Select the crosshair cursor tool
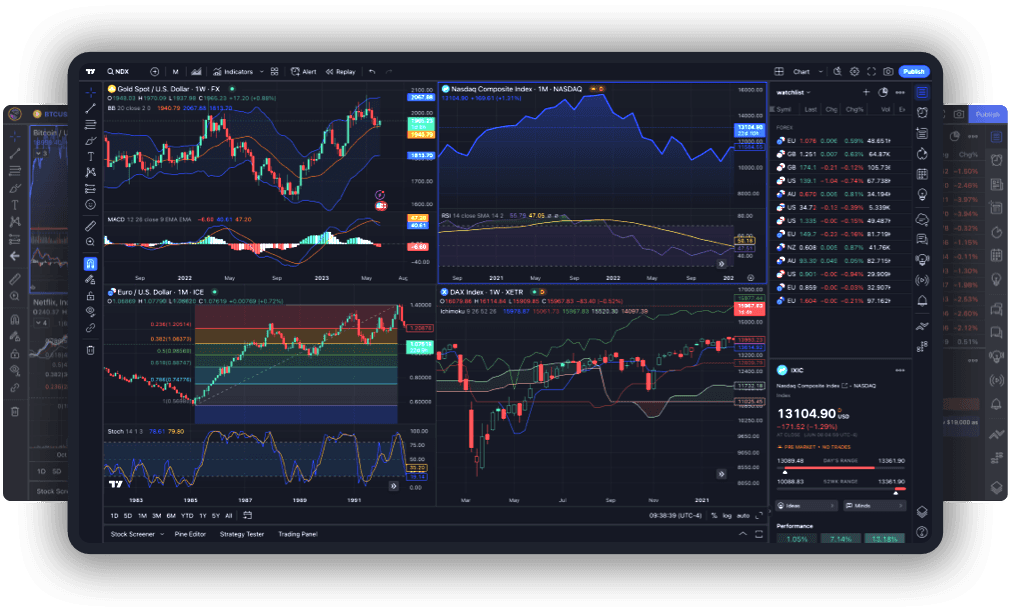The image size is (1011, 612). click(x=91, y=92)
